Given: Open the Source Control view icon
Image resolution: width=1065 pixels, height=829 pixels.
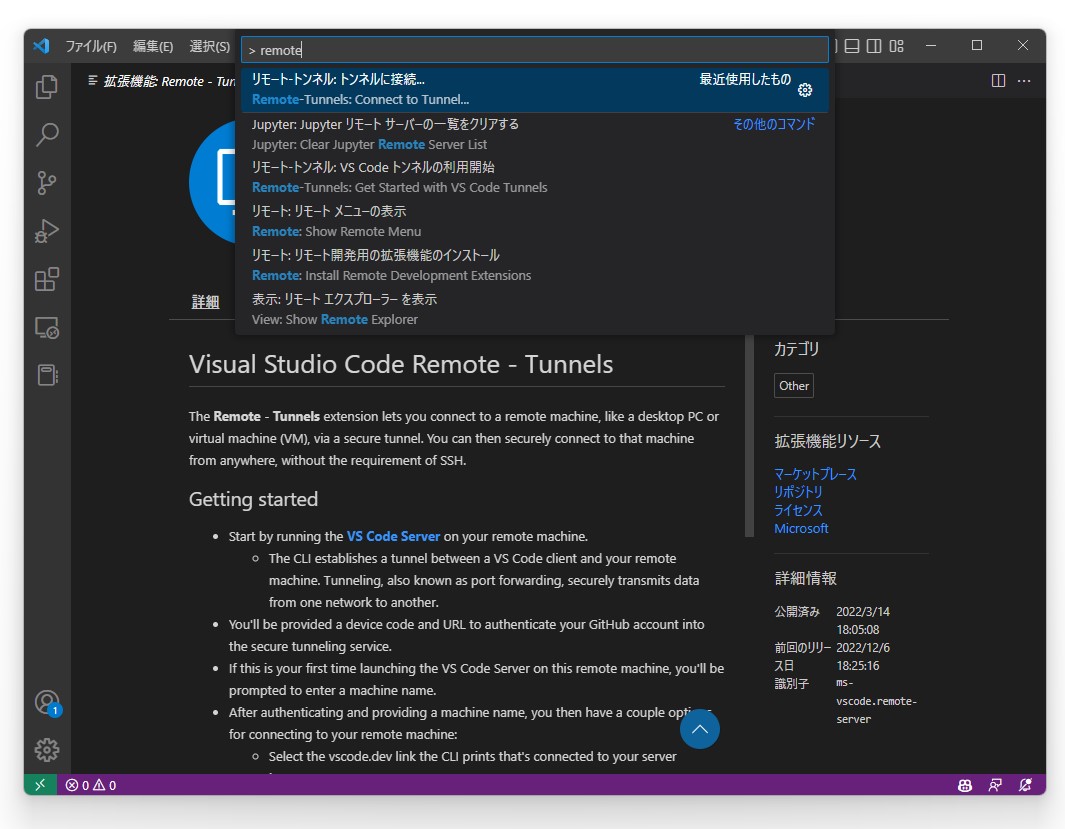Looking at the screenshot, I should coord(46,183).
